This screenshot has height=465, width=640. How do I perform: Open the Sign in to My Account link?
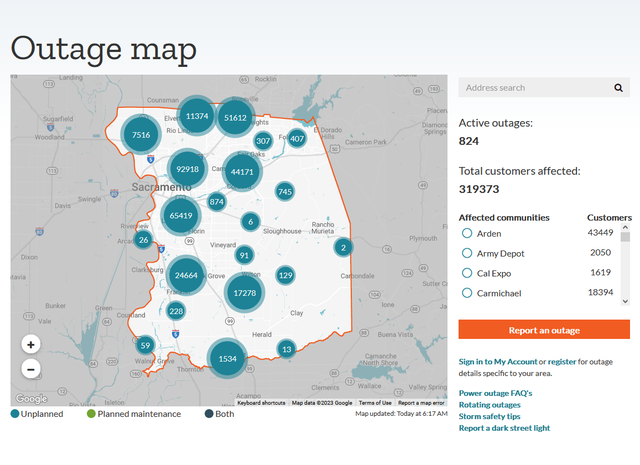497,361
